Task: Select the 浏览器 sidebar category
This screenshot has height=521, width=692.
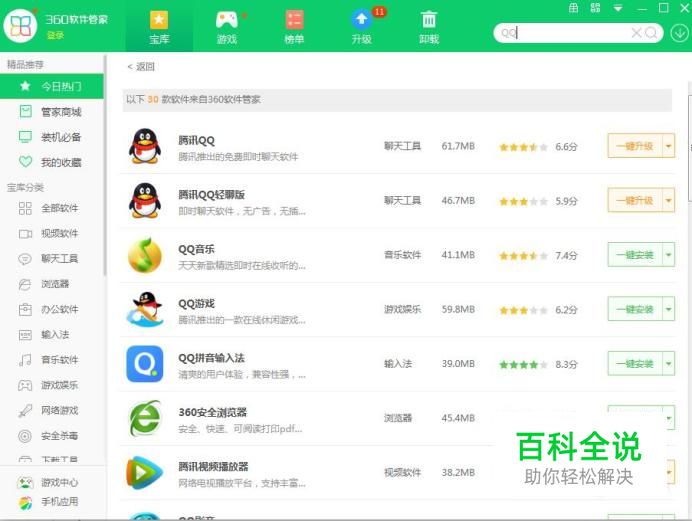Action: [52, 284]
